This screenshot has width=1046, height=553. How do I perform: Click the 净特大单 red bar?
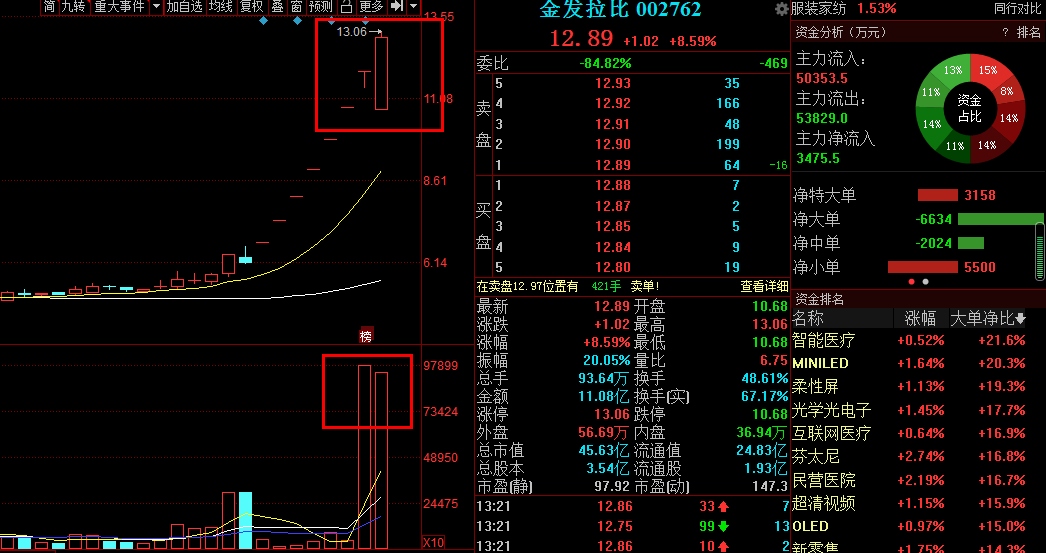[938, 195]
